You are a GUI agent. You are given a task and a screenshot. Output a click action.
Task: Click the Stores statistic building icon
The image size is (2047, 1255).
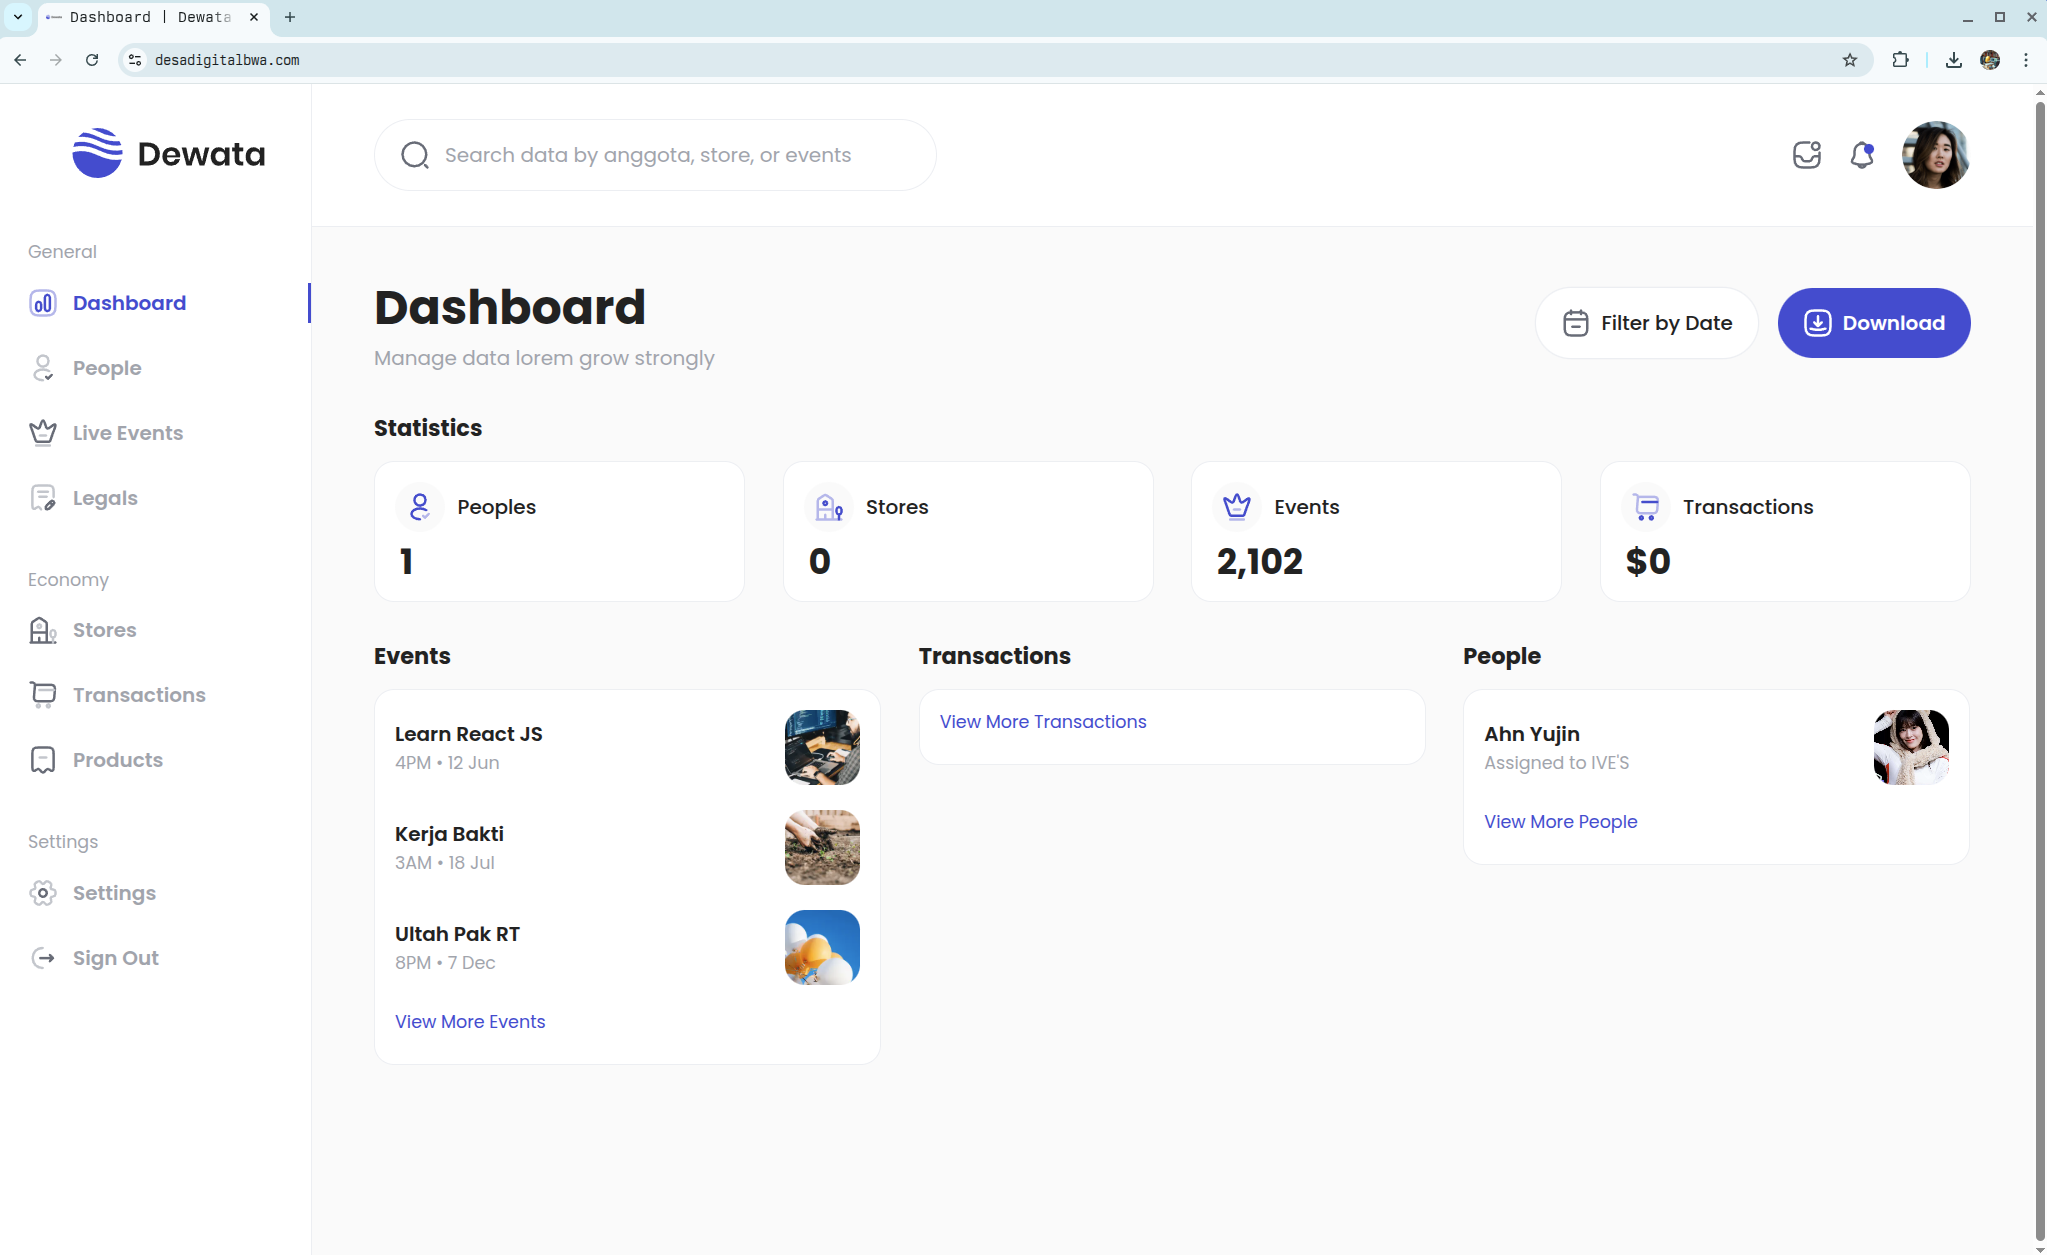click(x=829, y=507)
